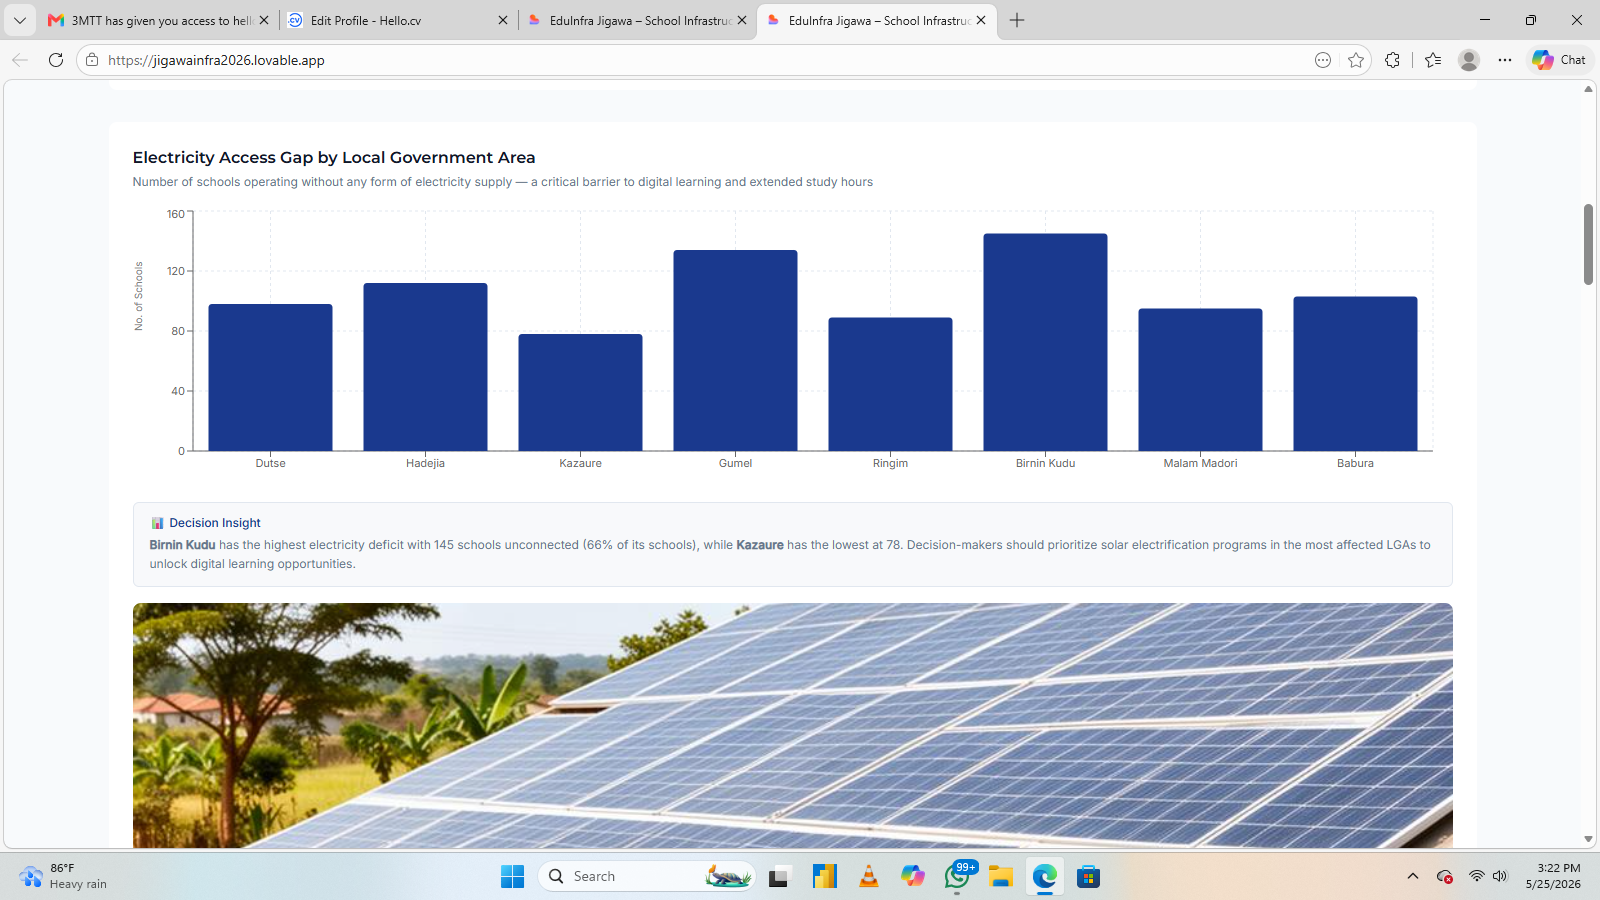View site information lock icon
Viewport: 1600px width, 900px height.
click(92, 60)
